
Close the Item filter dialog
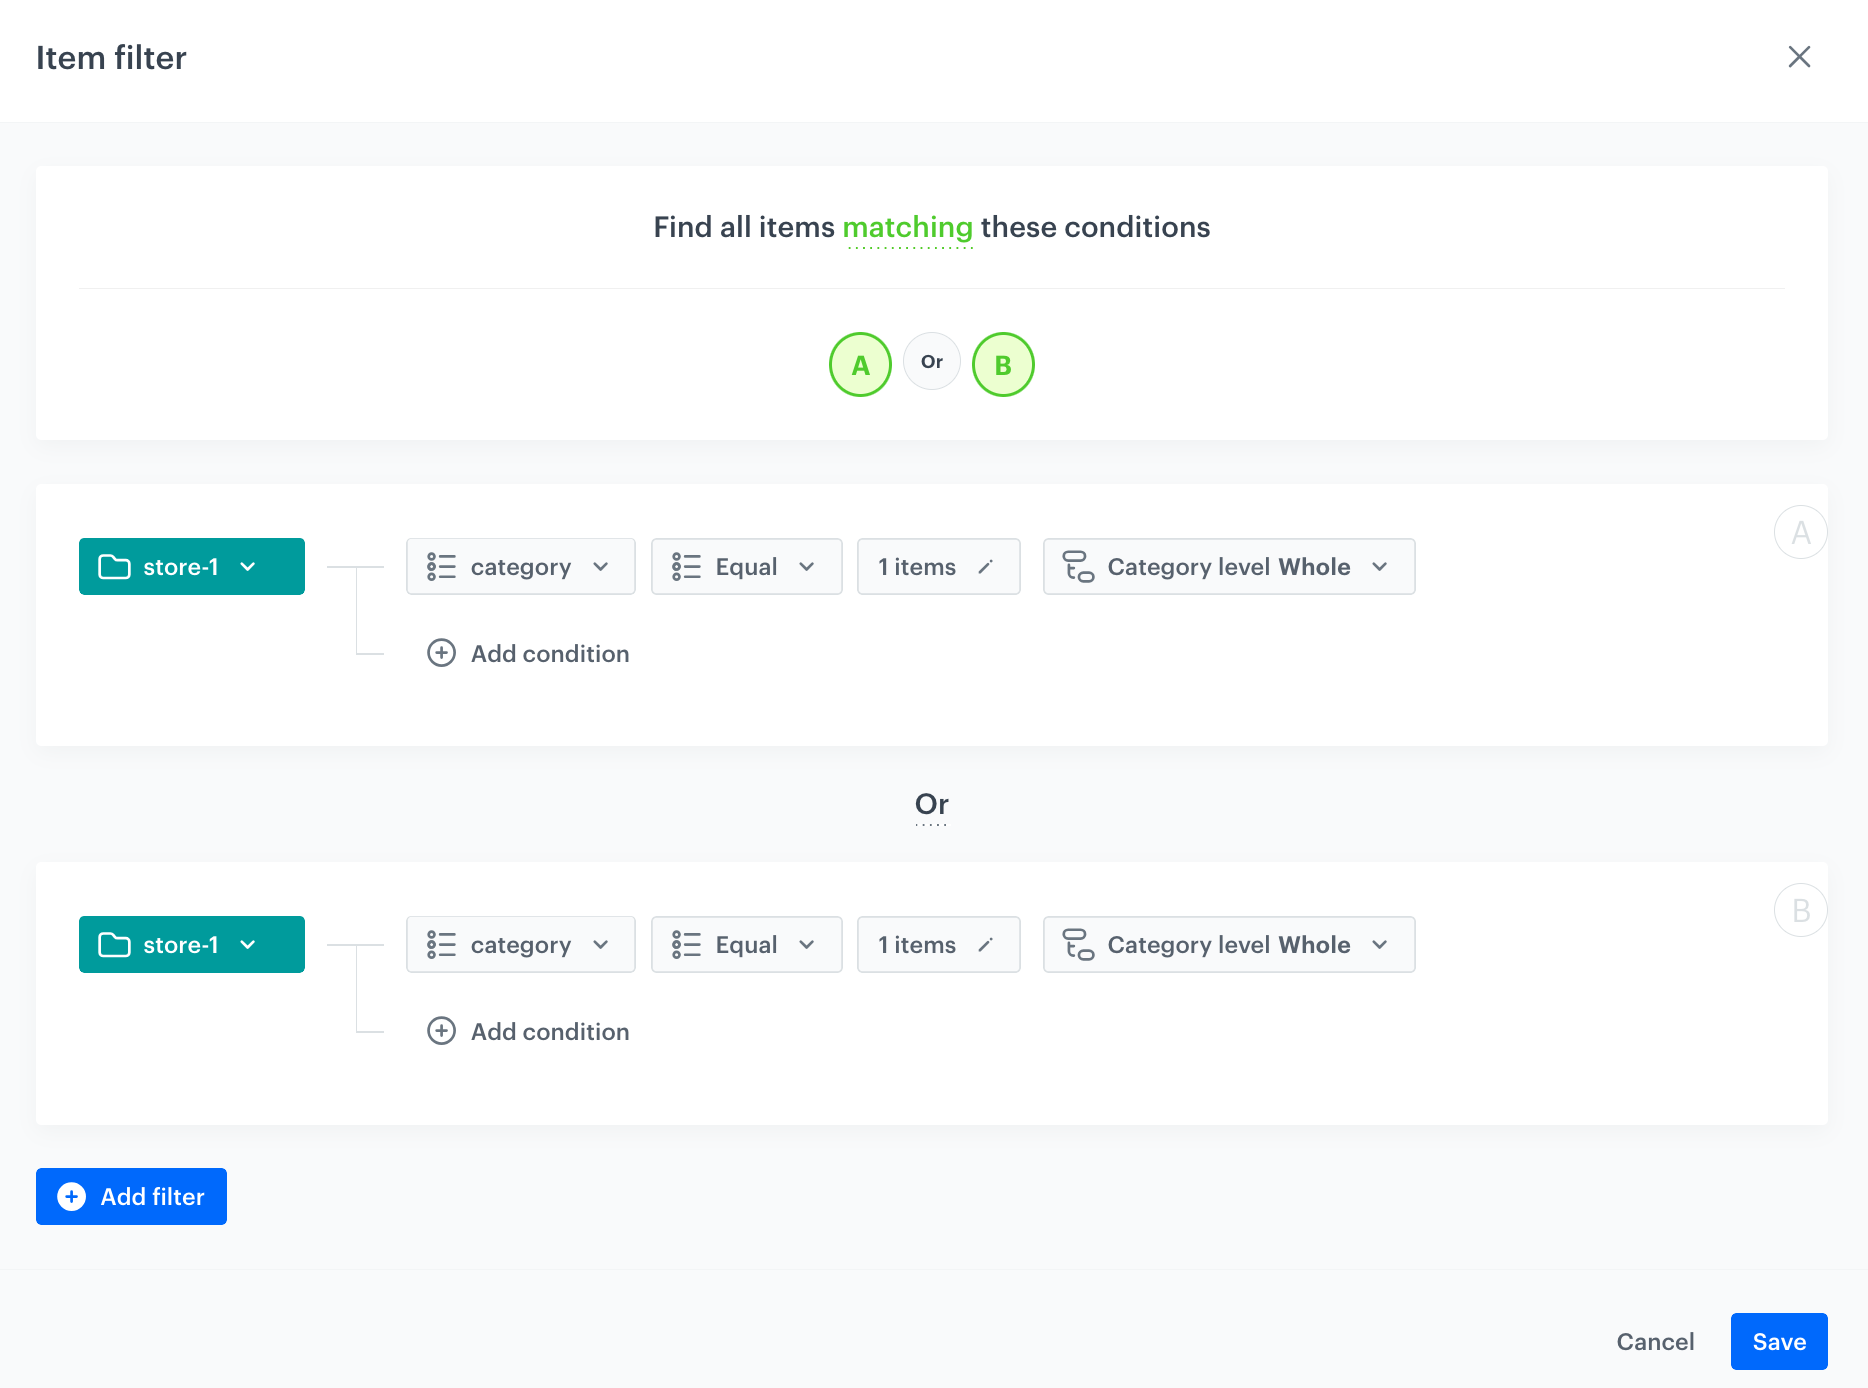coord(1800,57)
